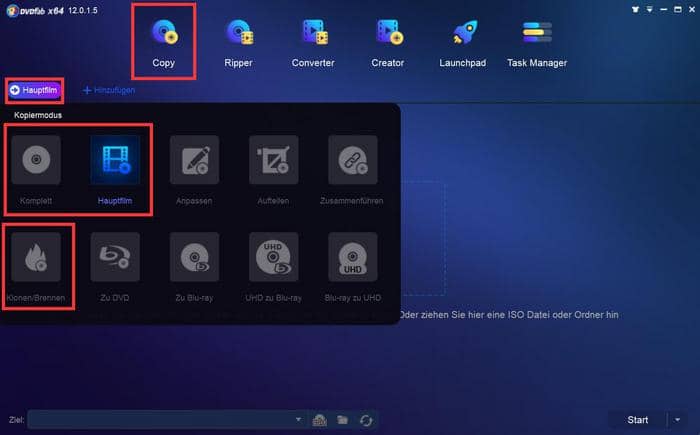This screenshot has height=435, width=700.
Task: Open the dropdown arrow beside Start
Action: pos(677,420)
